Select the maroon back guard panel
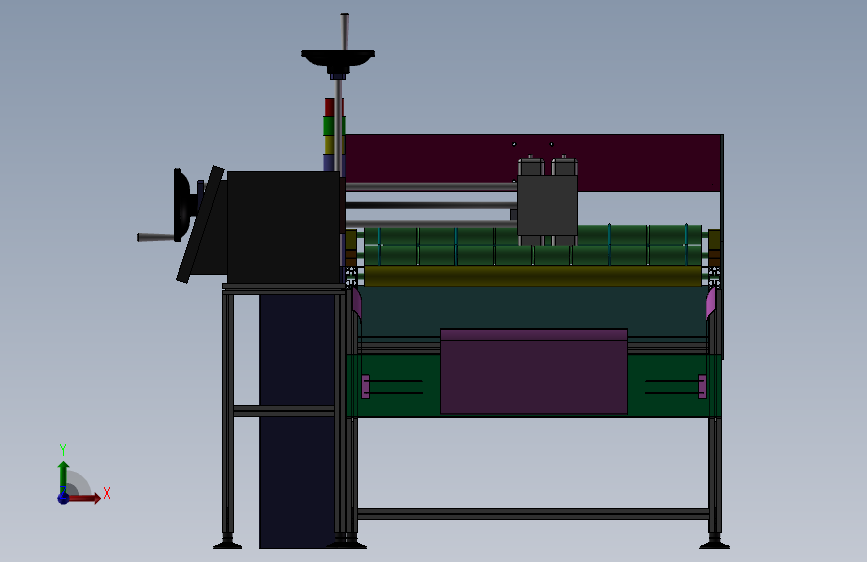This screenshot has height=562, width=867. pyautogui.click(x=534, y=163)
